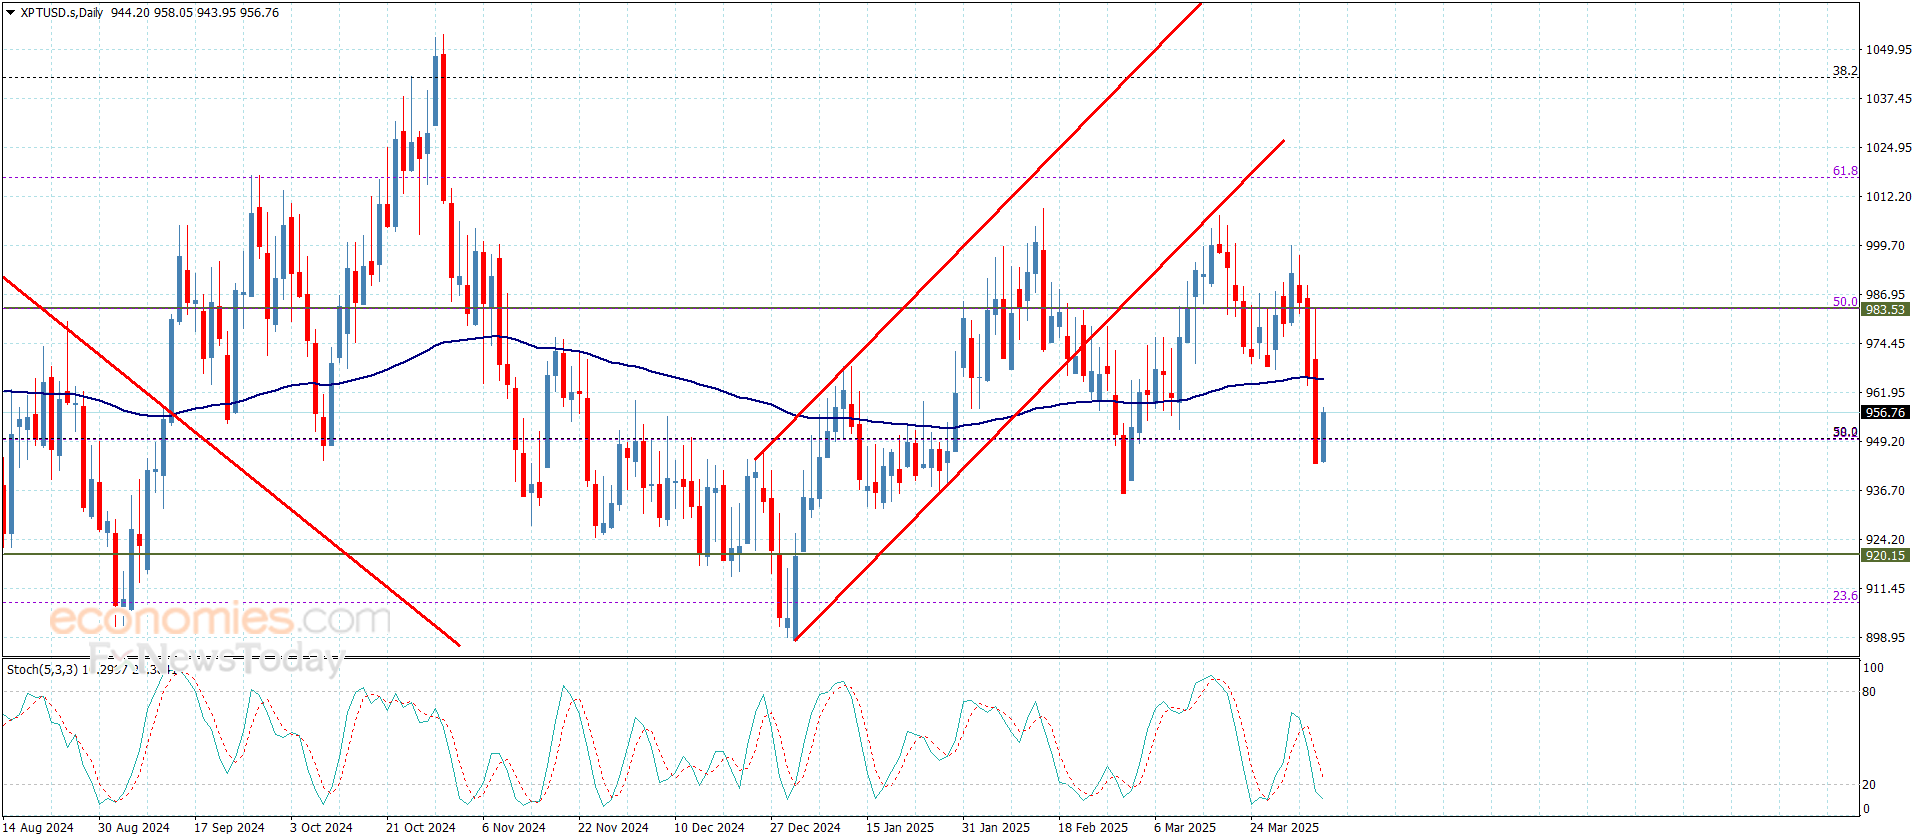The image size is (1916, 840).
Task: Click the 17 Sep 2024 date label
Action: pyautogui.click(x=229, y=827)
